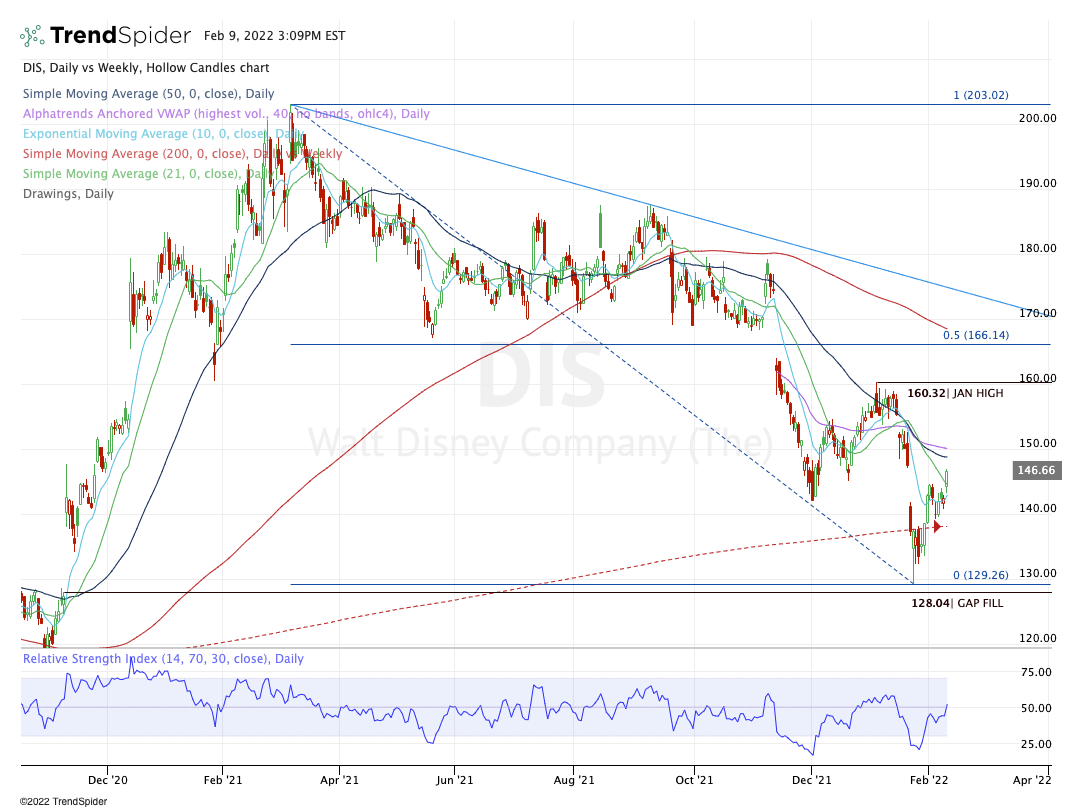
Task: Click the Aug '21 date axis label
Action: (574, 780)
